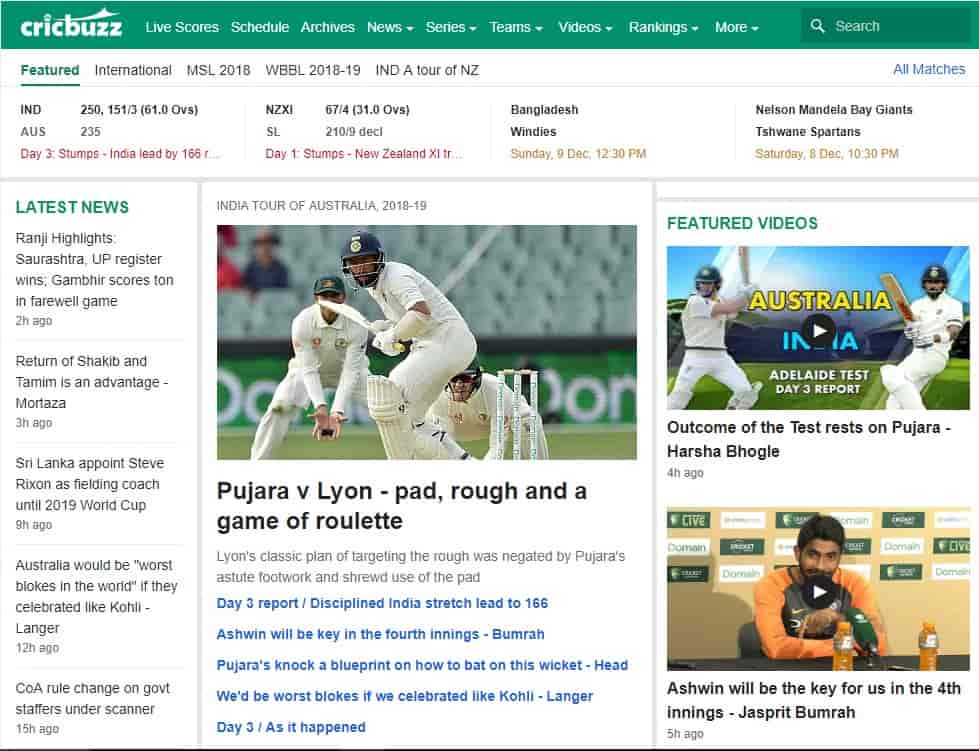Open the Pujara v Lyon headline article
This screenshot has height=751, width=979.
click(x=401, y=506)
